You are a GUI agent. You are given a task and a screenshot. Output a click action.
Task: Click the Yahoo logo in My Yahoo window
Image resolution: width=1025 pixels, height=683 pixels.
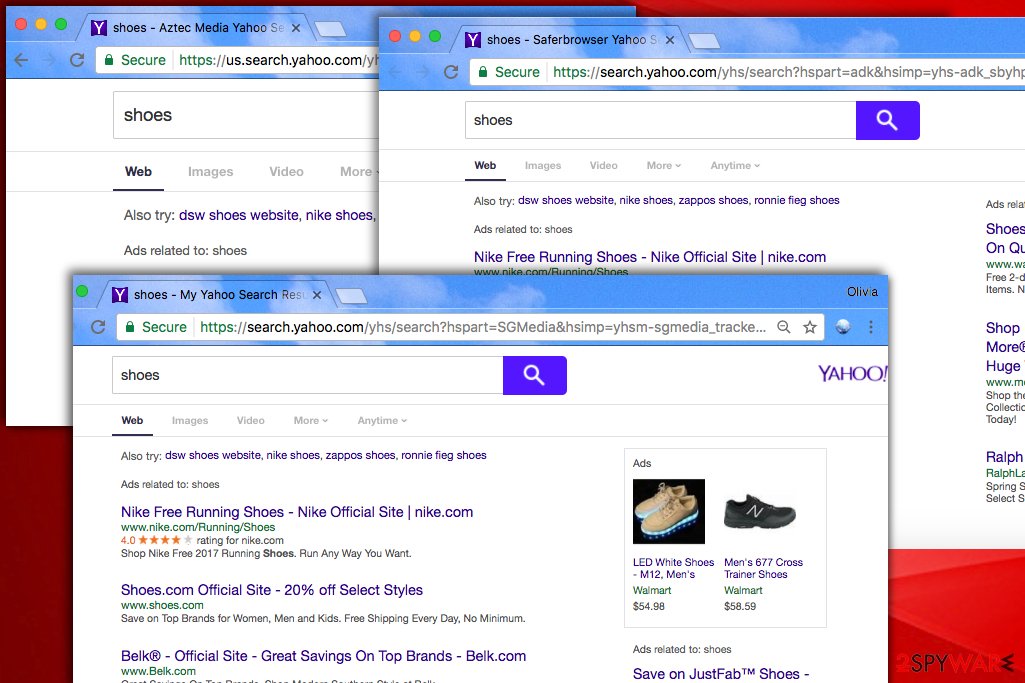(852, 374)
